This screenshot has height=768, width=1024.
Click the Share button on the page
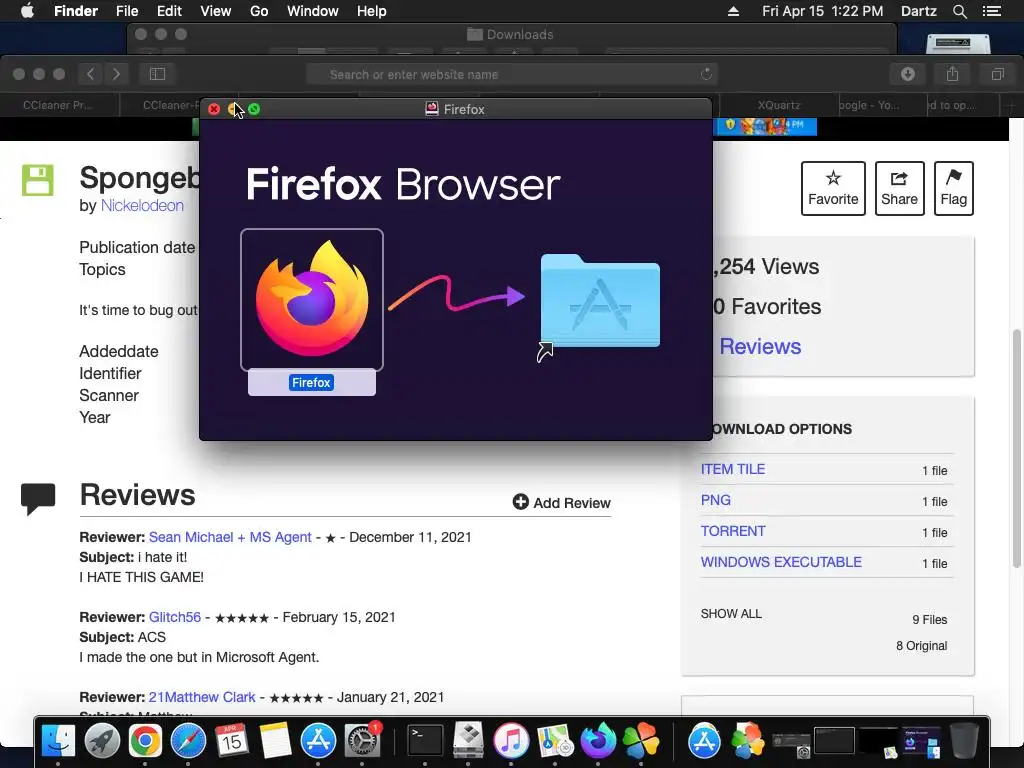click(x=899, y=188)
